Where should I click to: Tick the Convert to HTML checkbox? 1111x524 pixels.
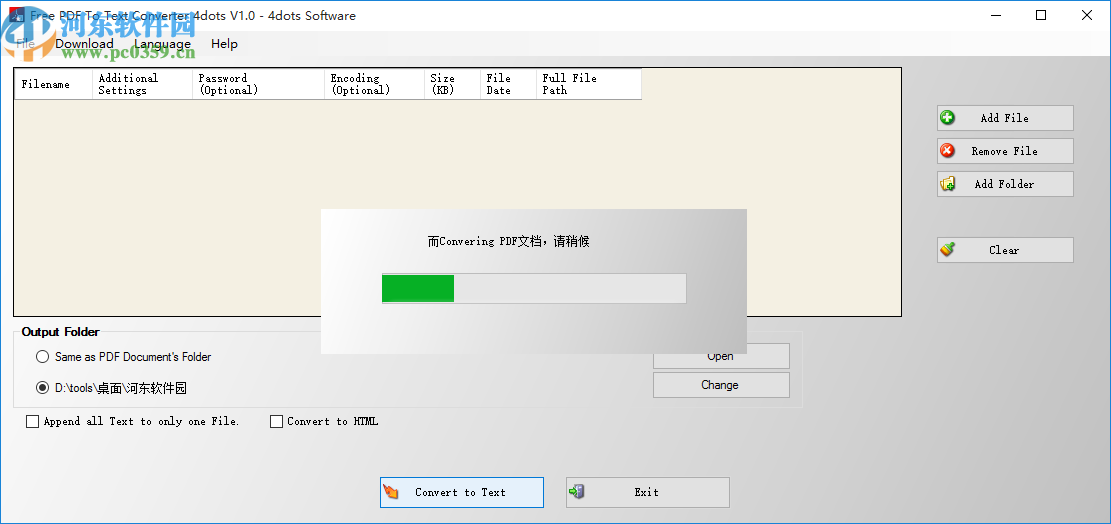pyautogui.click(x=276, y=421)
